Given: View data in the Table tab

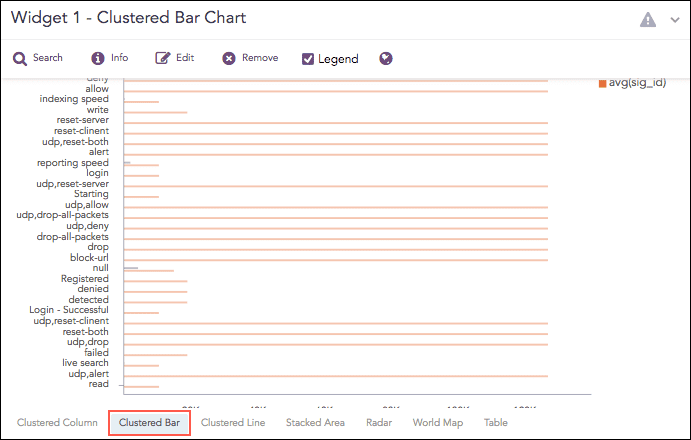Looking at the screenshot, I should 496,423.
